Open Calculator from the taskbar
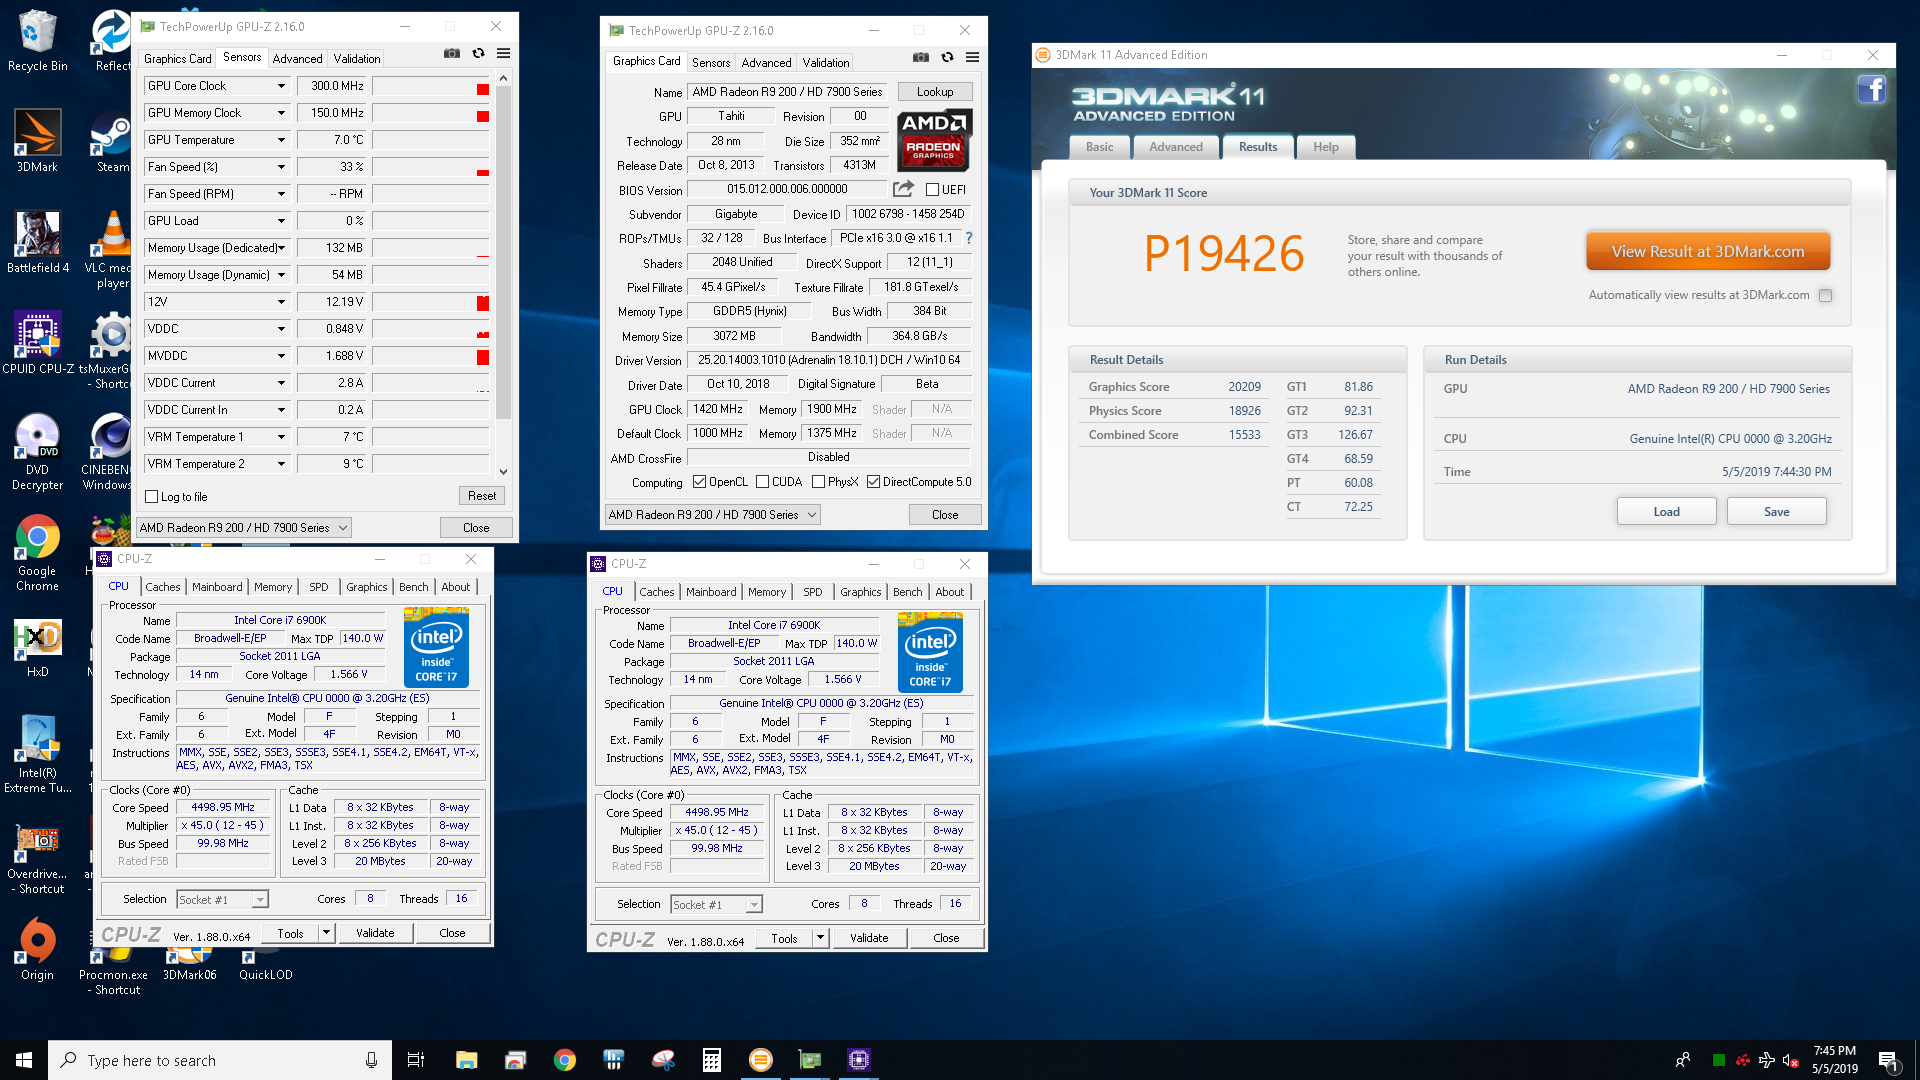 pyautogui.click(x=712, y=1060)
